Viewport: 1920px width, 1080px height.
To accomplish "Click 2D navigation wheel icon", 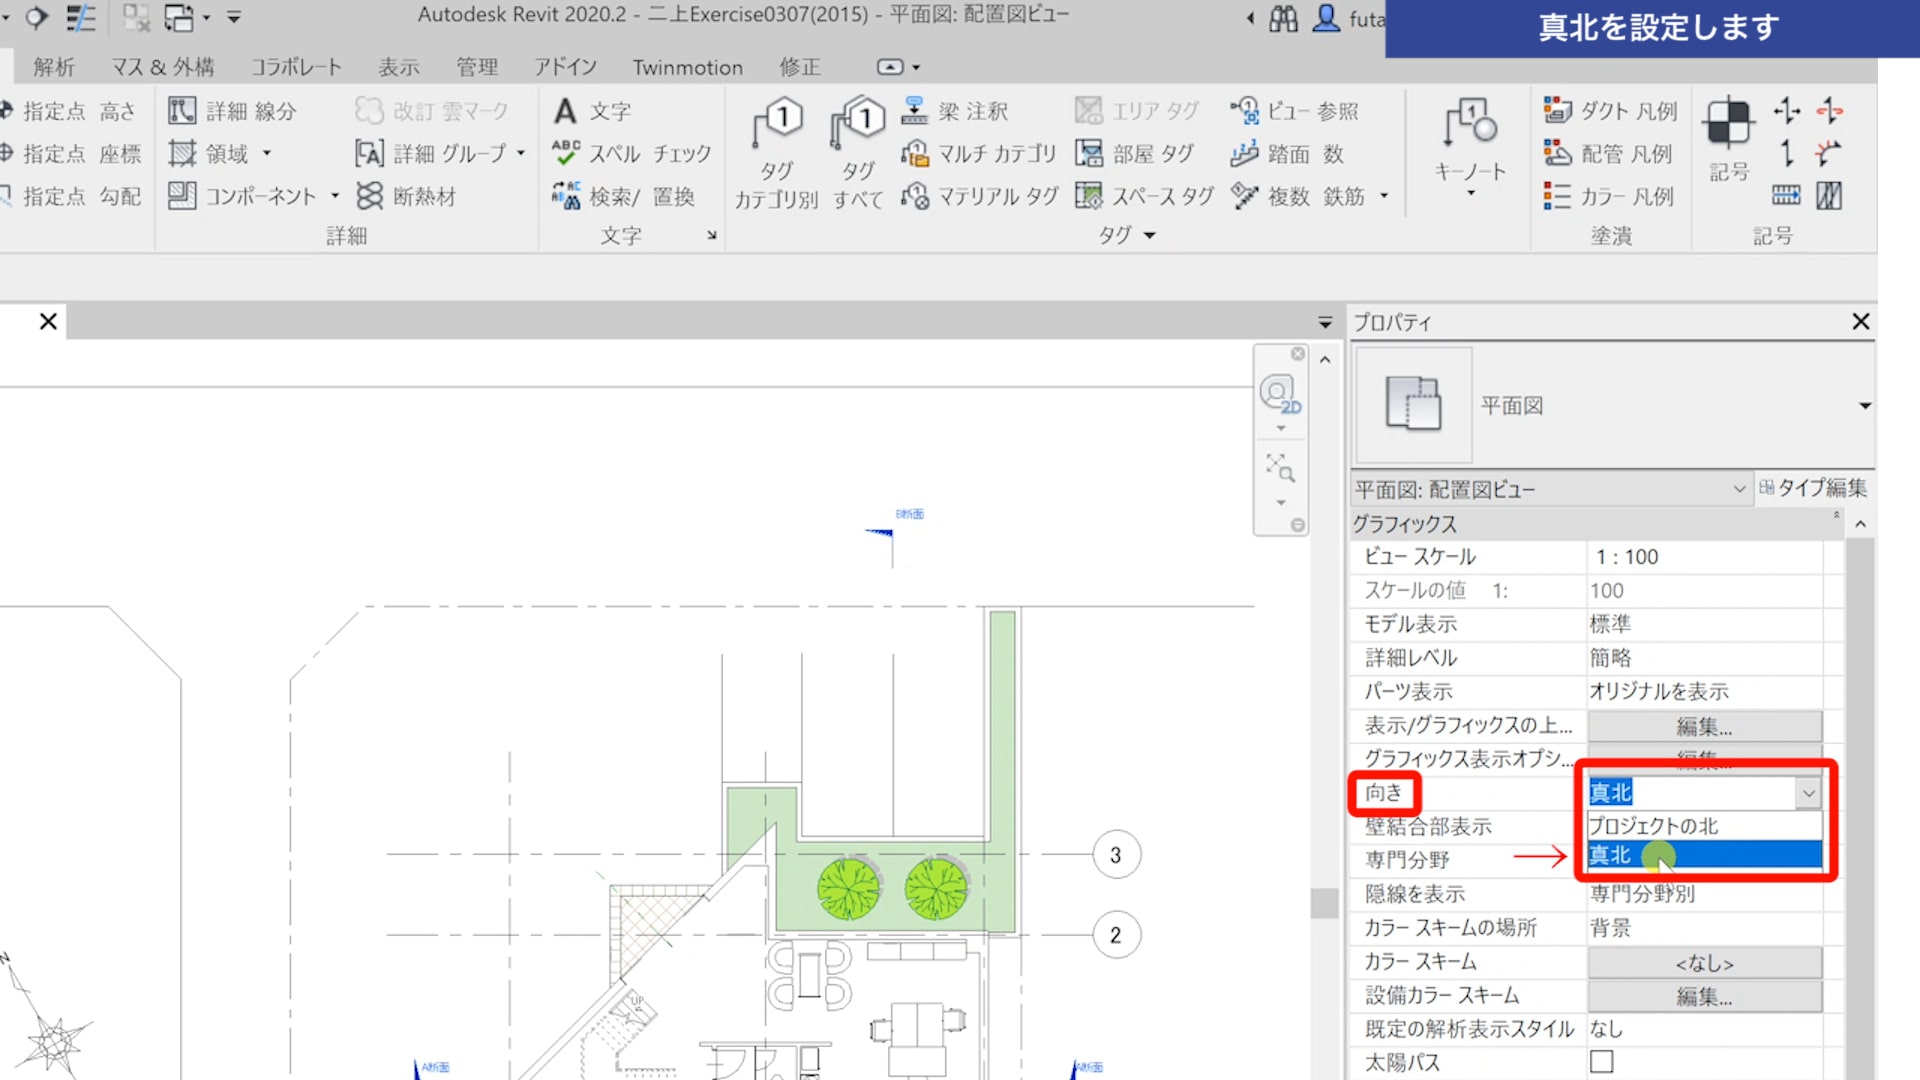I will coord(1279,394).
